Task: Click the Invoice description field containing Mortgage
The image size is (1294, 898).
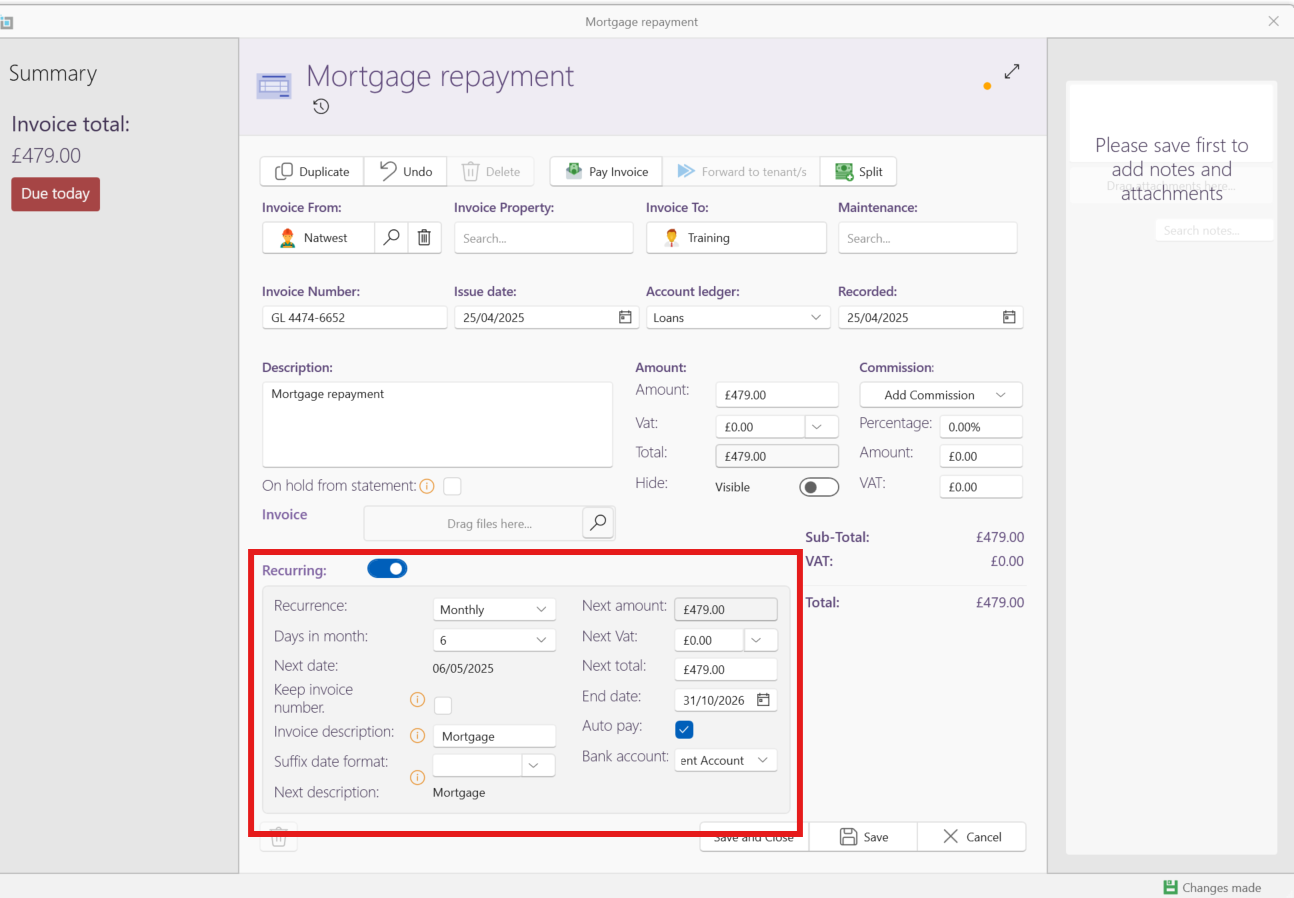Action: [x=494, y=736]
